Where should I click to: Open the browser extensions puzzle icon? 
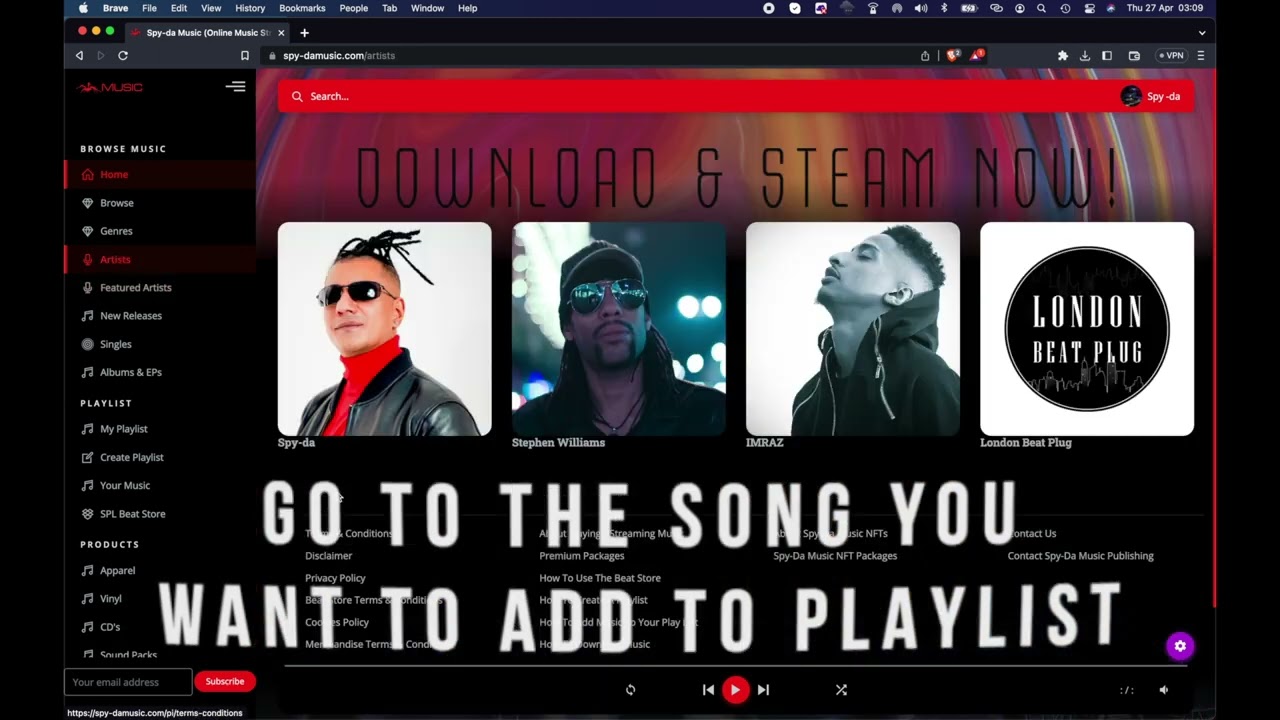point(1062,56)
